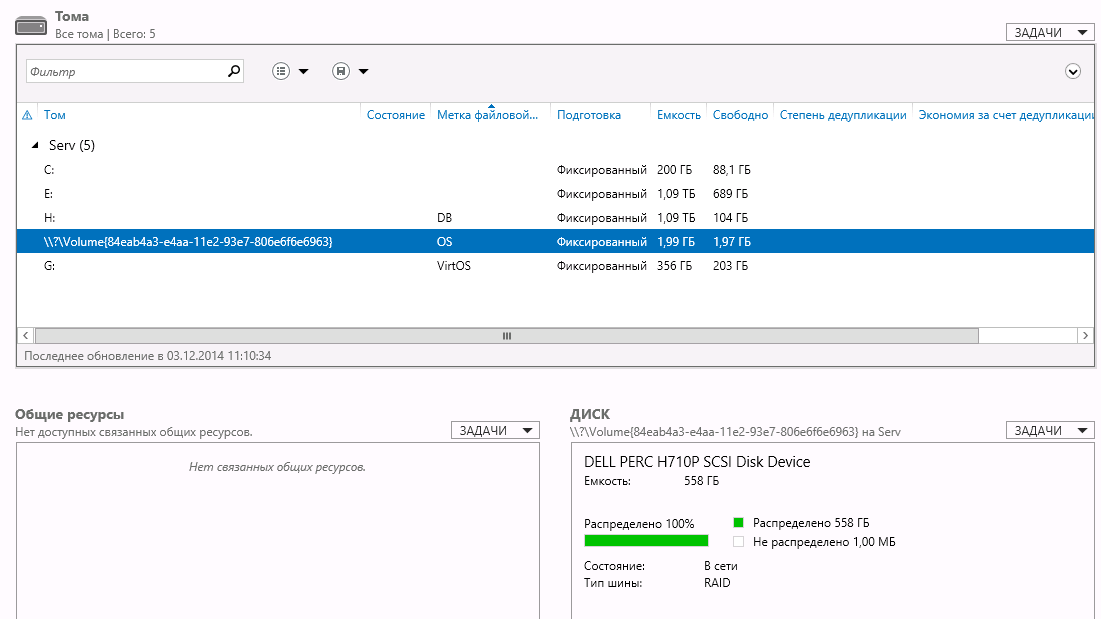Click the search magnifier icon in the filter box
Image resolution: width=1101 pixels, height=619 pixels.
(x=234, y=71)
